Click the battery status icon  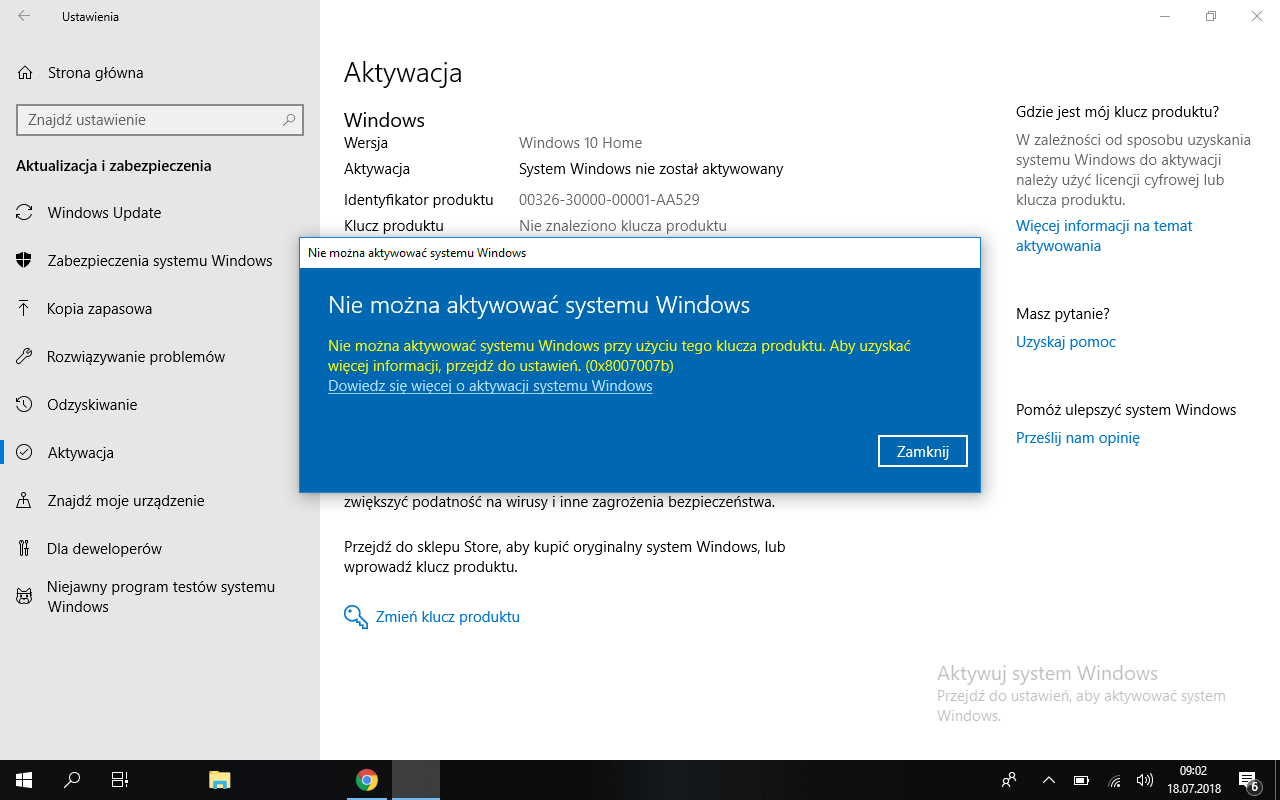coord(1081,780)
